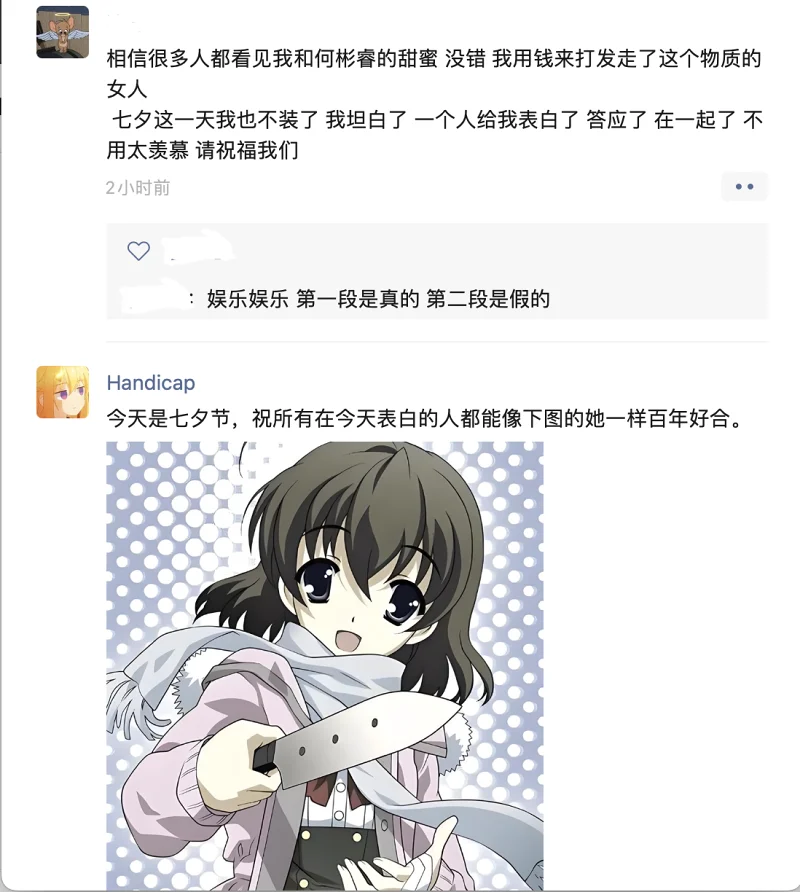View the anime girl image full size
The height and width of the screenshot is (892, 800).
pos(325,666)
